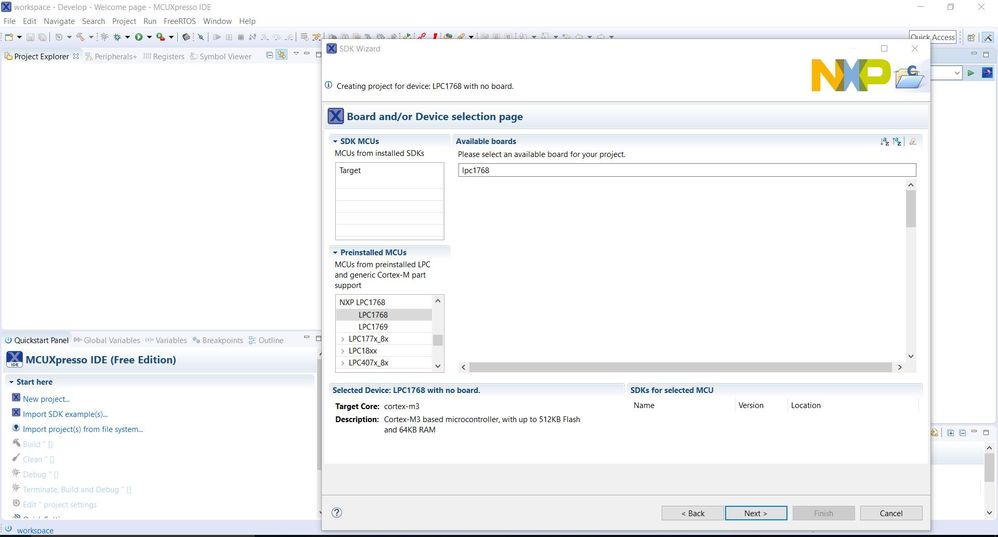Click the available boards vertical scrollbar
Viewport: 998px width, 537px height.
pyautogui.click(x=911, y=209)
